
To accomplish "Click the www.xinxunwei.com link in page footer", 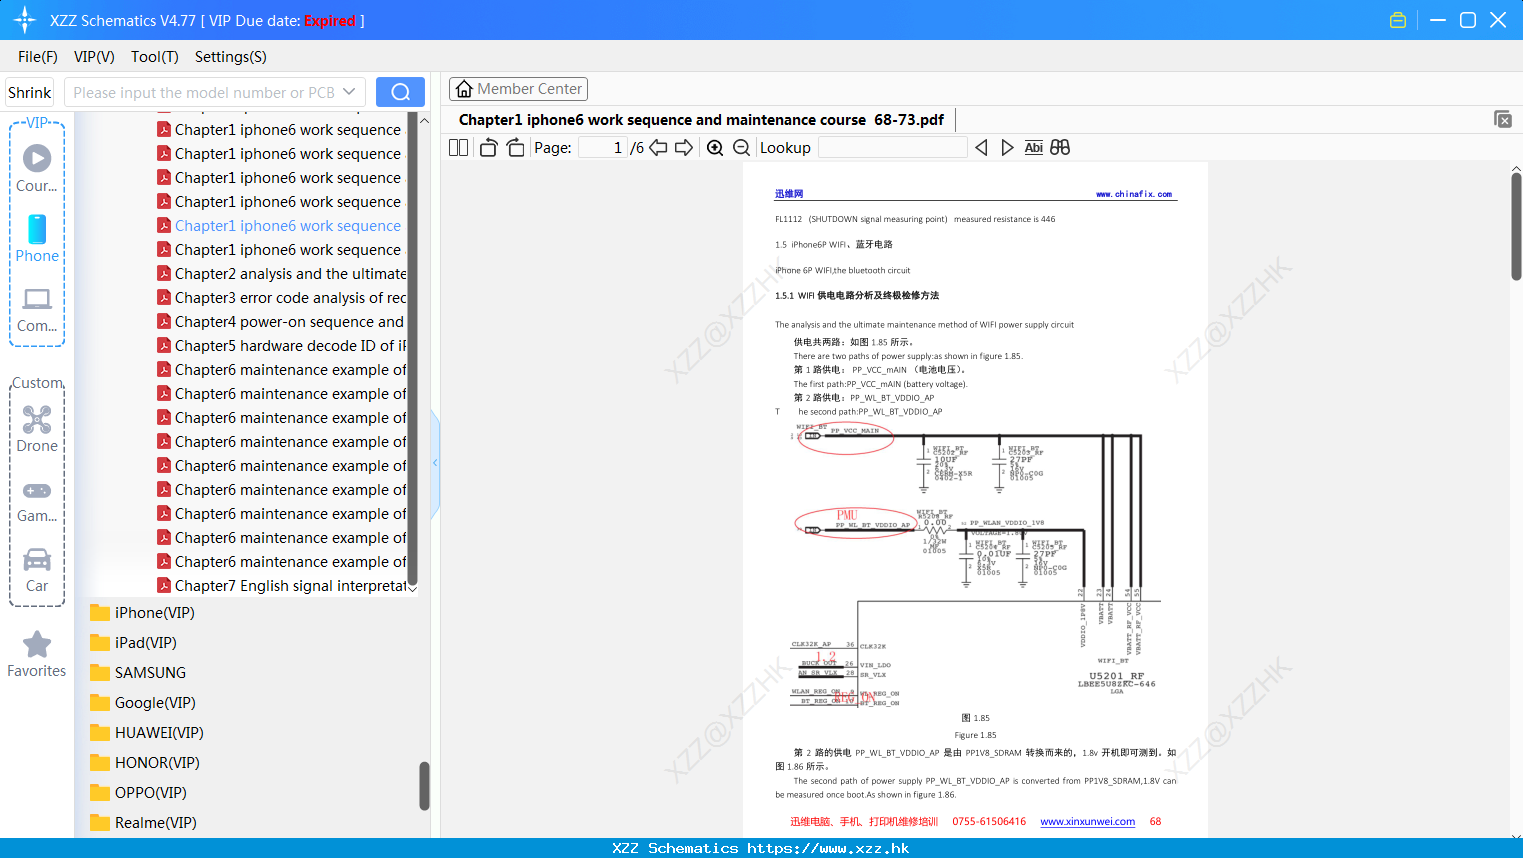I will (1087, 822).
